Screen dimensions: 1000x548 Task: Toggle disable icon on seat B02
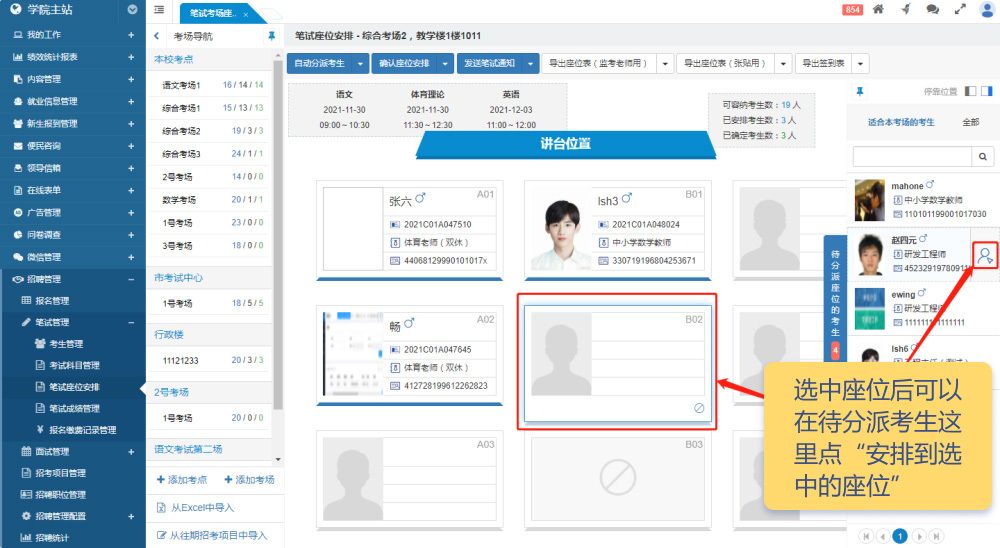[x=699, y=408]
